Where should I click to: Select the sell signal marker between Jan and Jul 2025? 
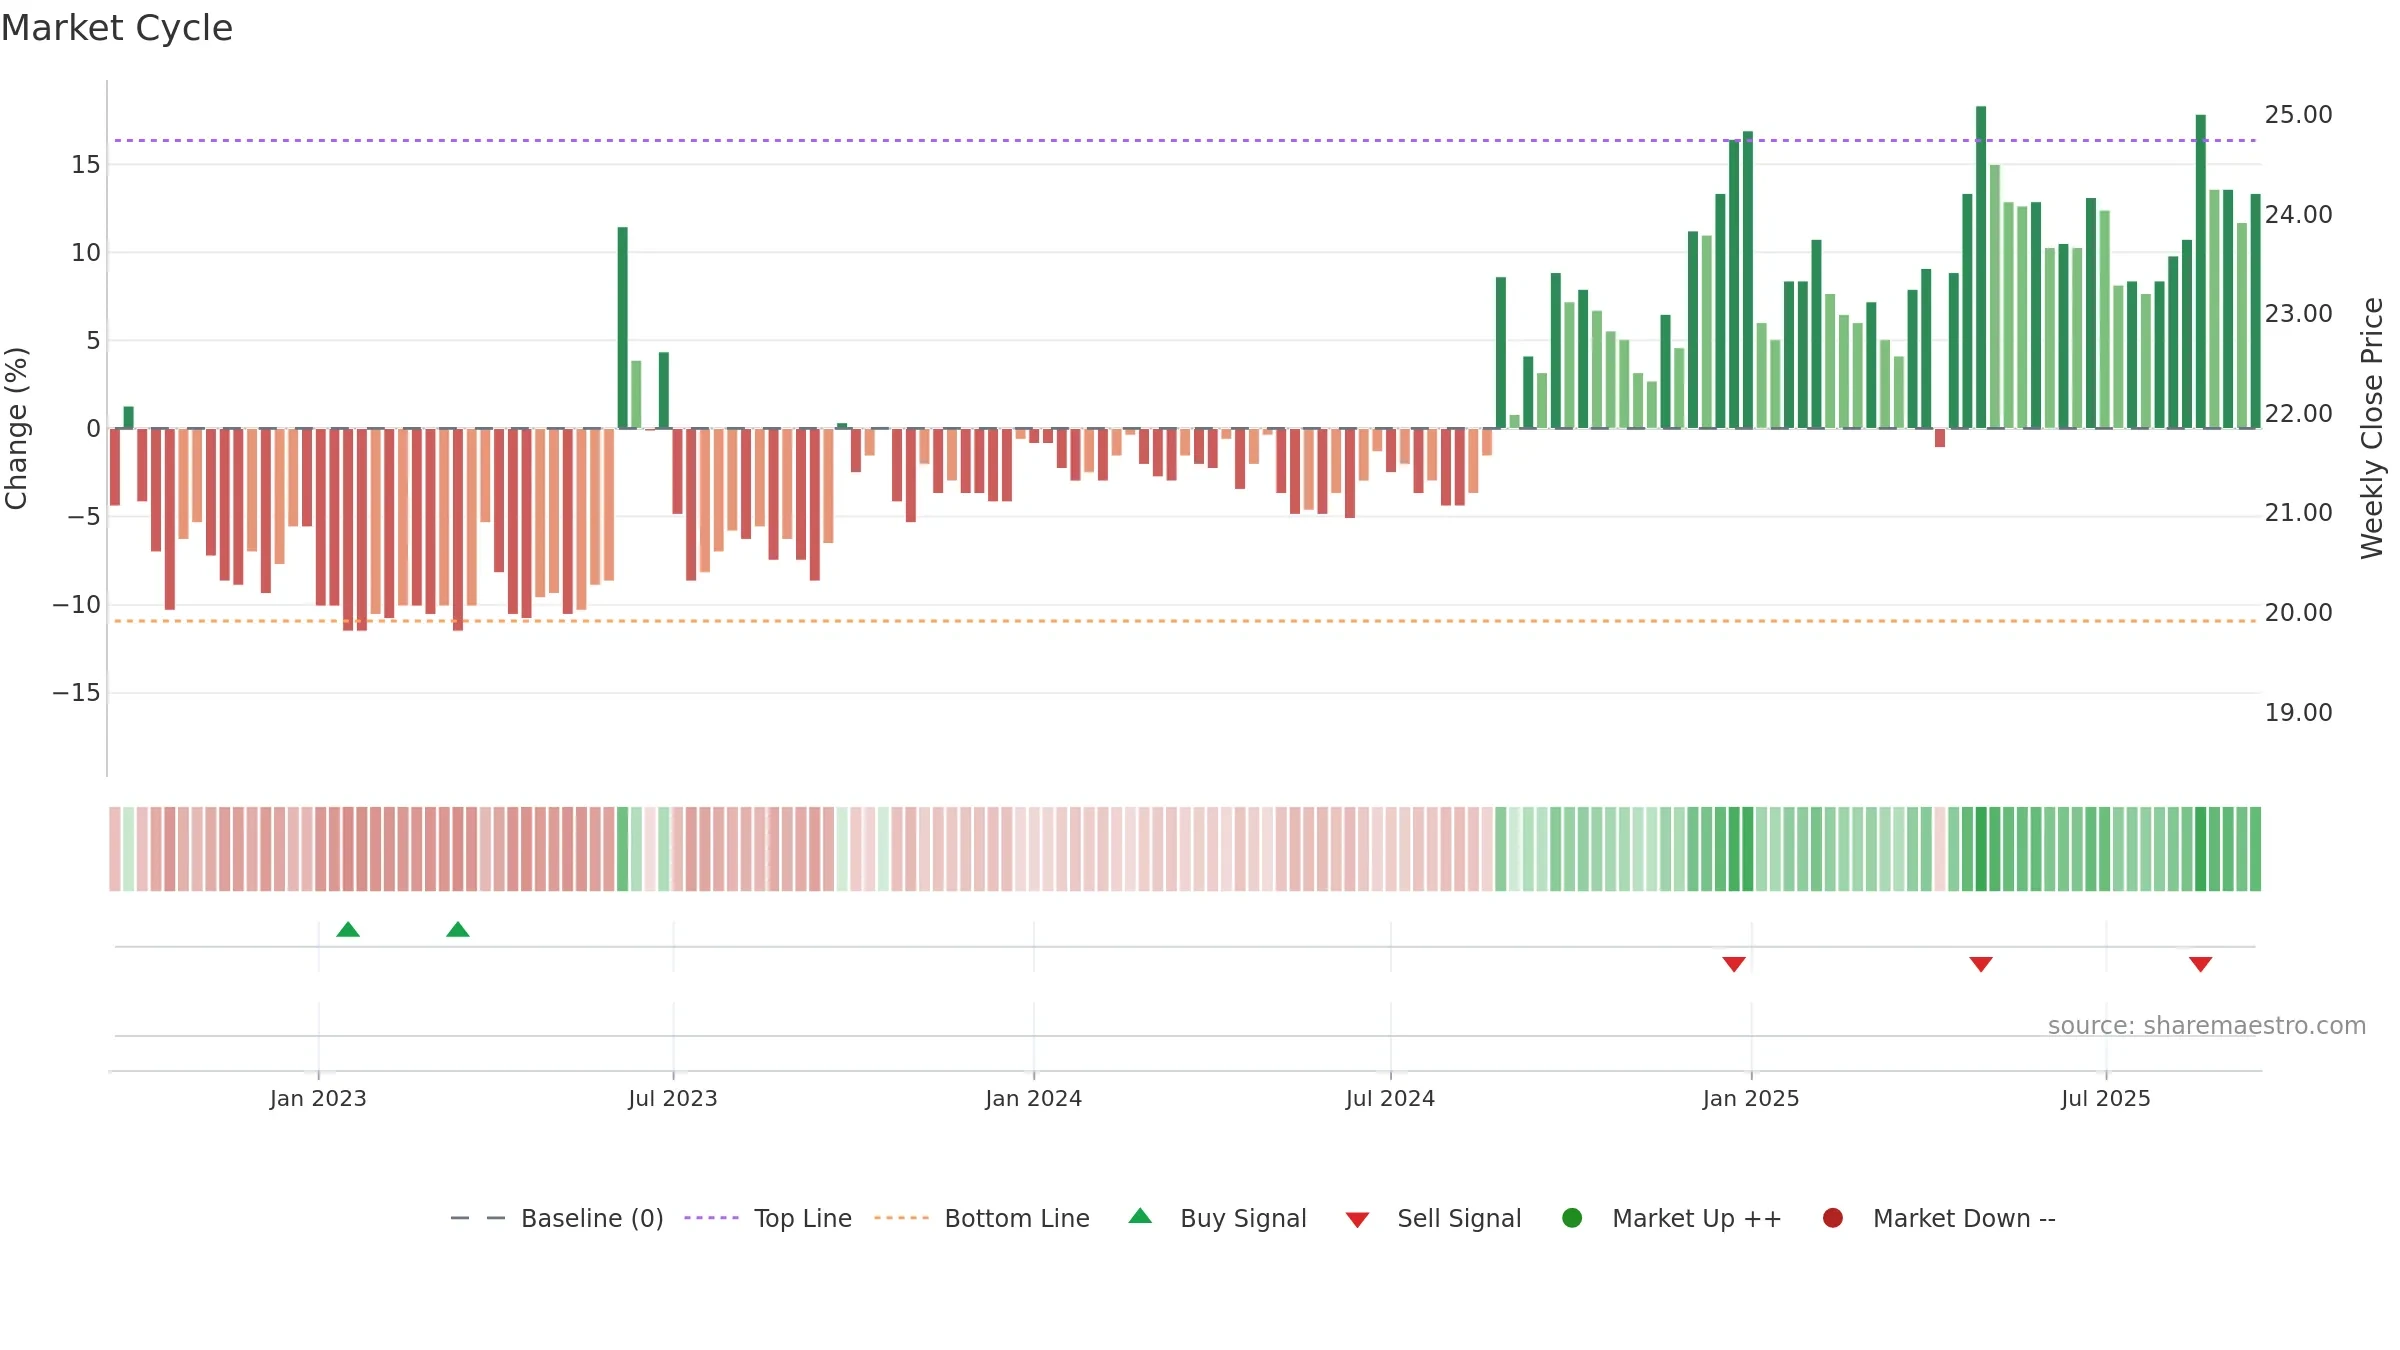1981,964
